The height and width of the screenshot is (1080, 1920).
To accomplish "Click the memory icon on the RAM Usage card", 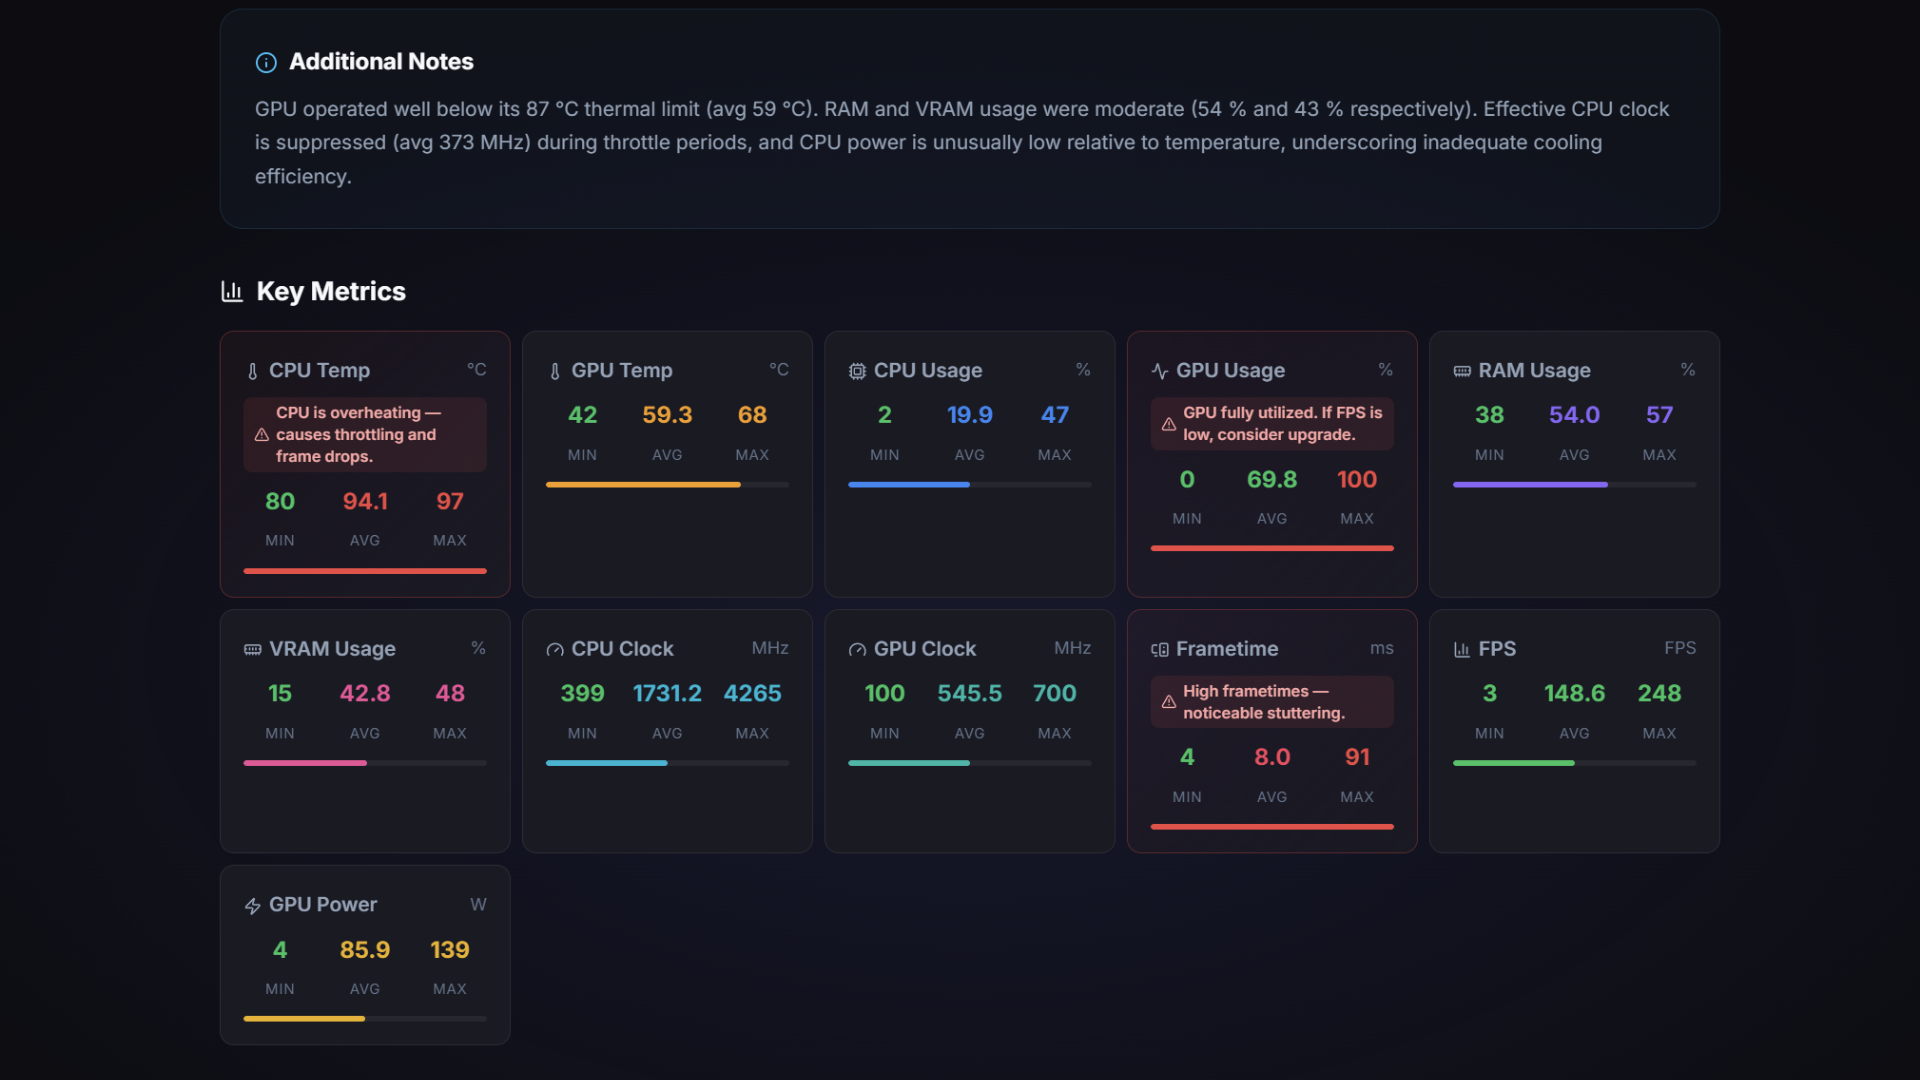I will pos(1460,370).
